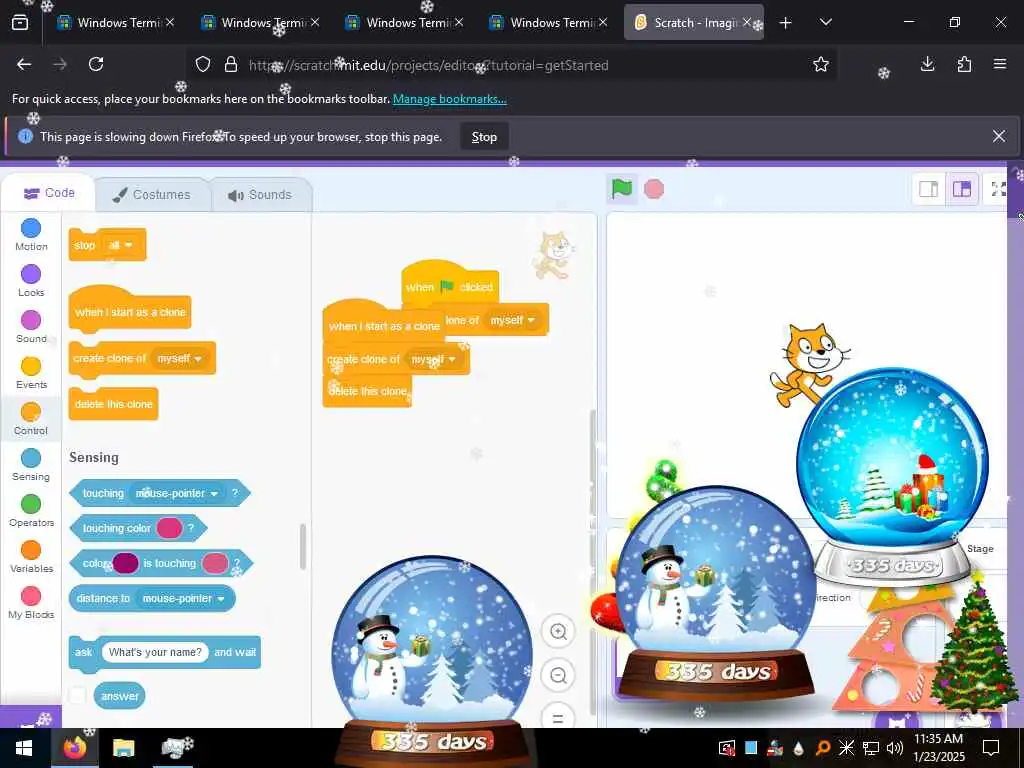The height and width of the screenshot is (768, 1024).
Task: Select the My Blocks category
Action: click(x=31, y=603)
